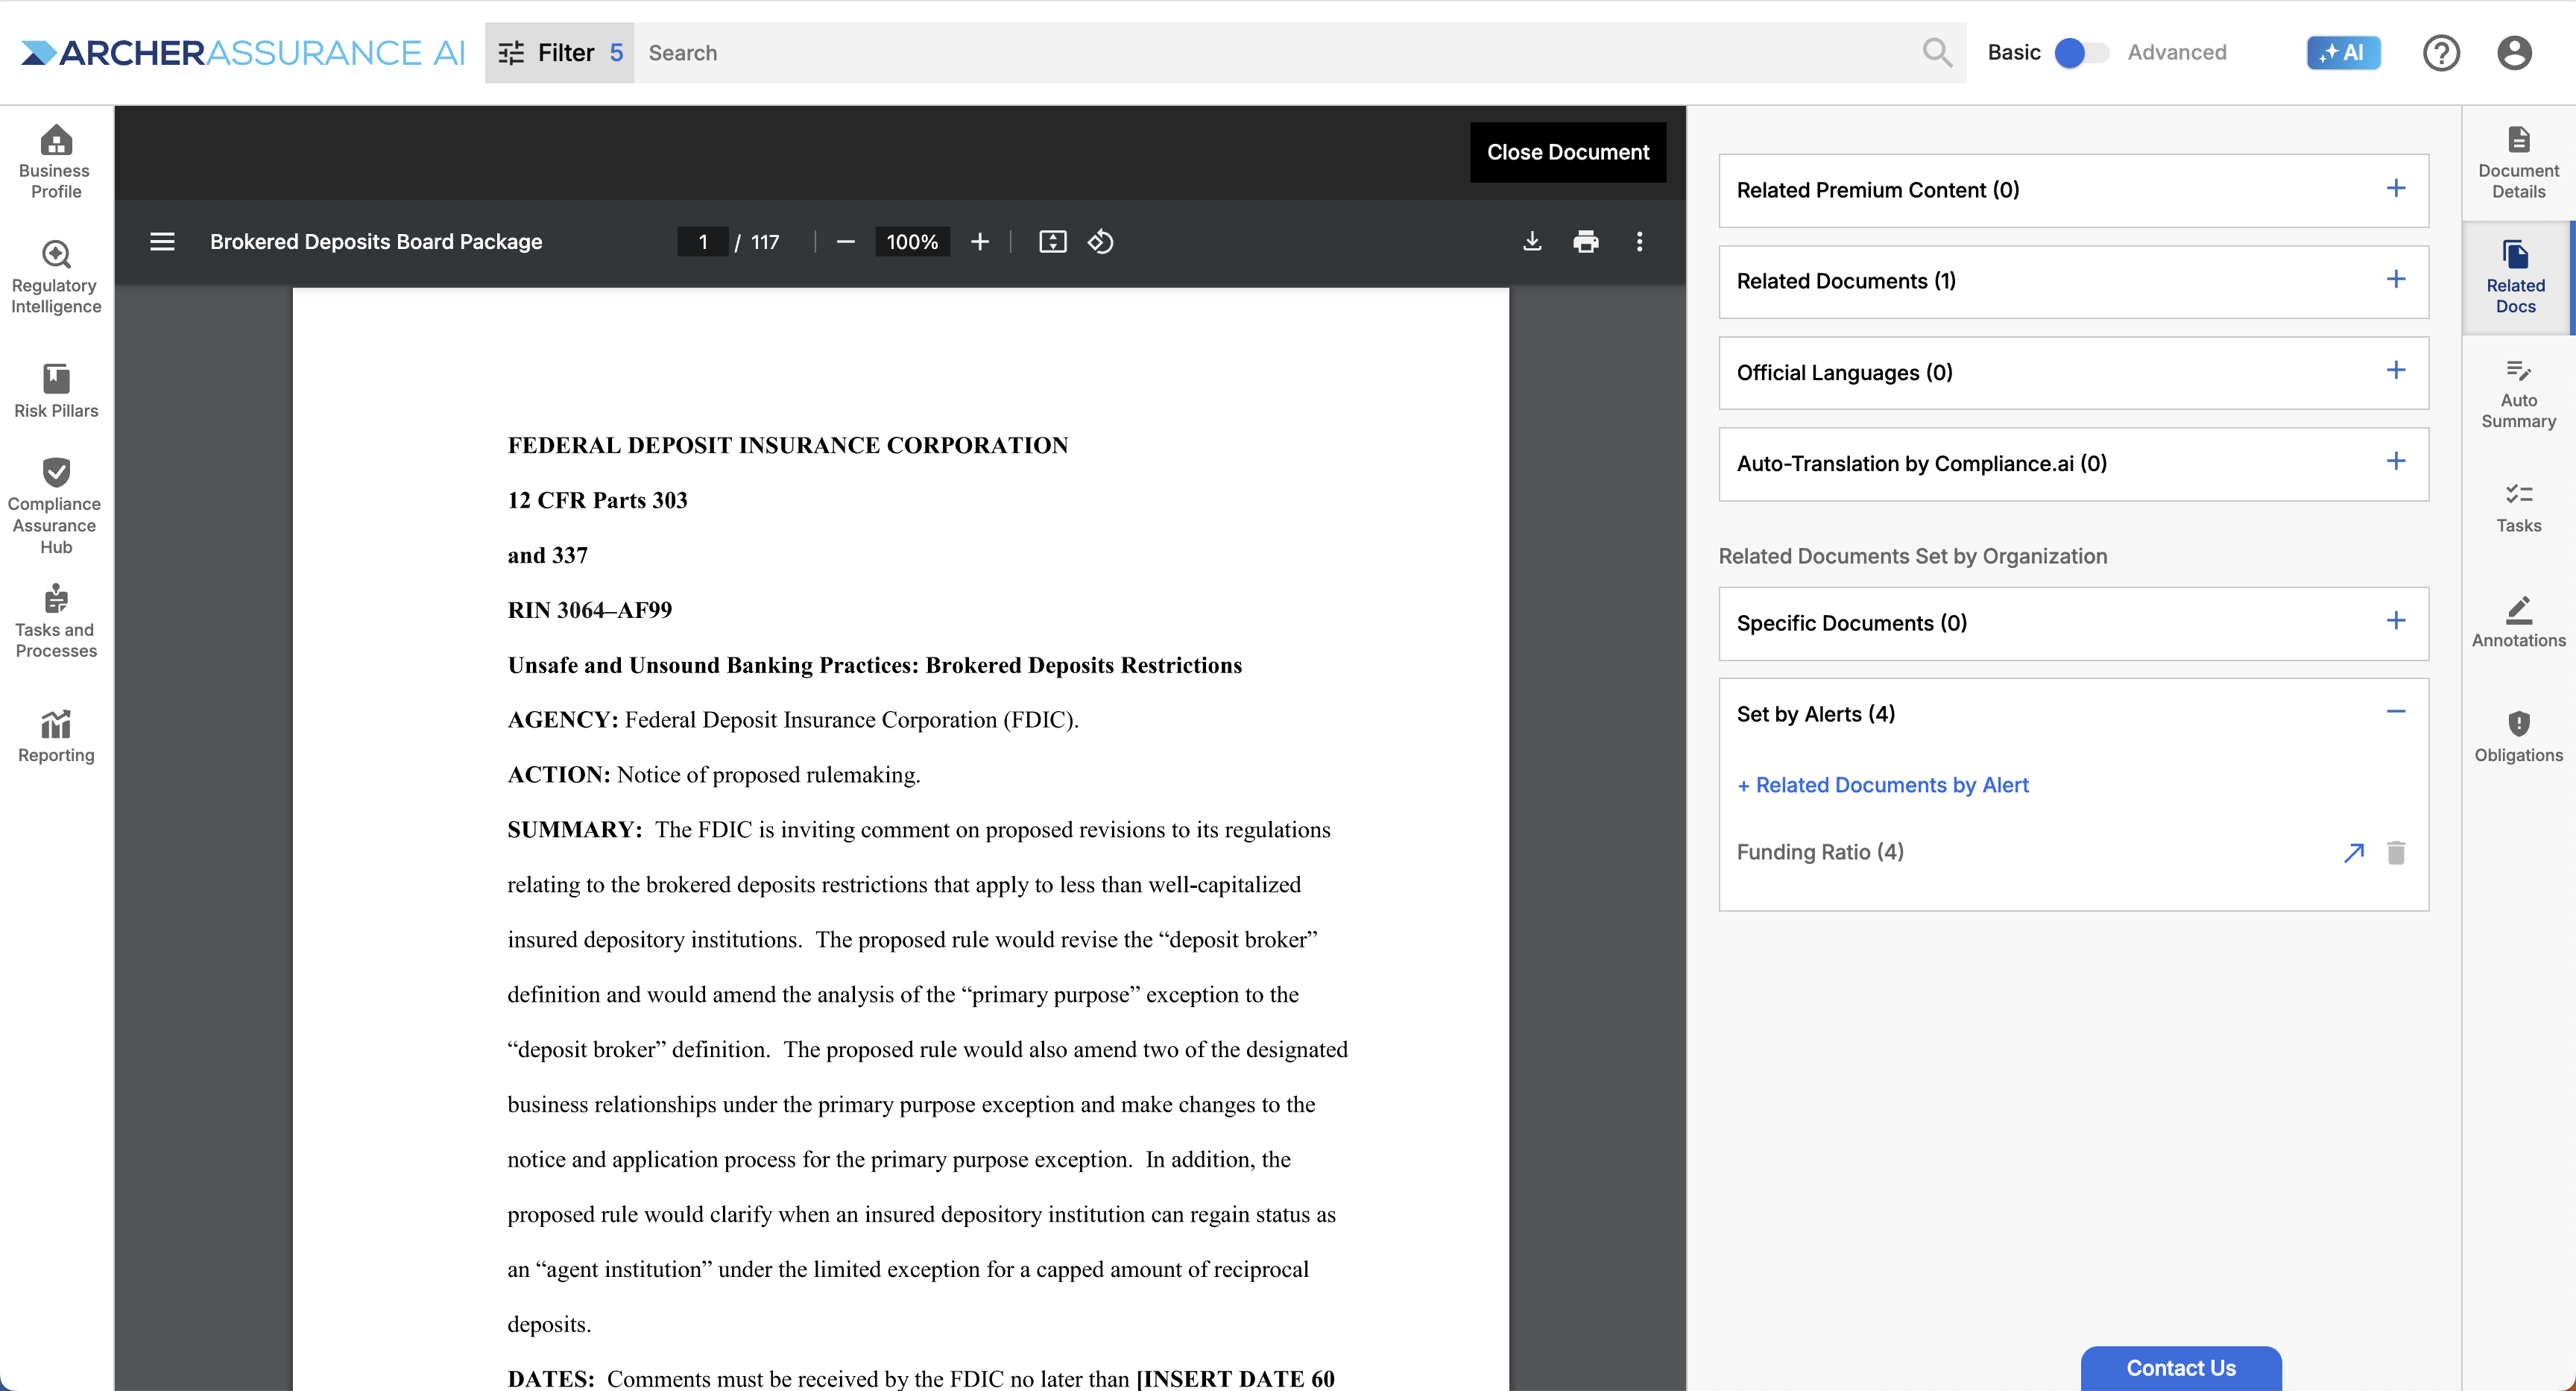Click the Contact Us button
The image size is (2576, 1391).
coord(2180,1367)
